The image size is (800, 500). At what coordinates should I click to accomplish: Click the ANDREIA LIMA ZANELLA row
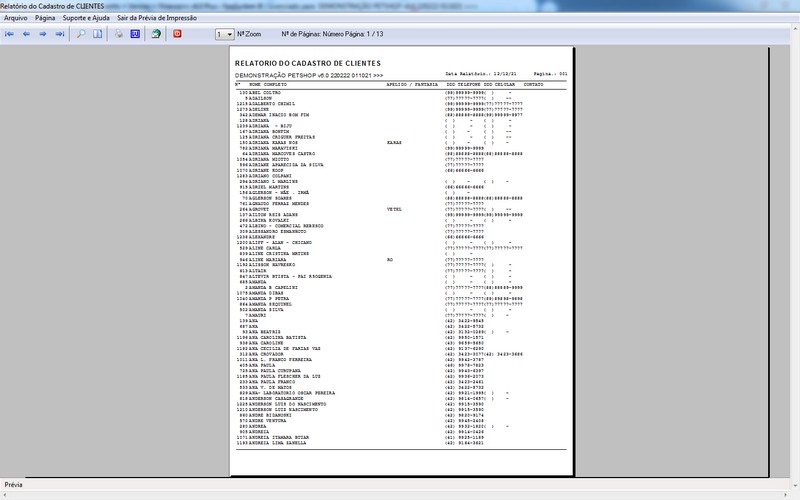(x=401, y=443)
